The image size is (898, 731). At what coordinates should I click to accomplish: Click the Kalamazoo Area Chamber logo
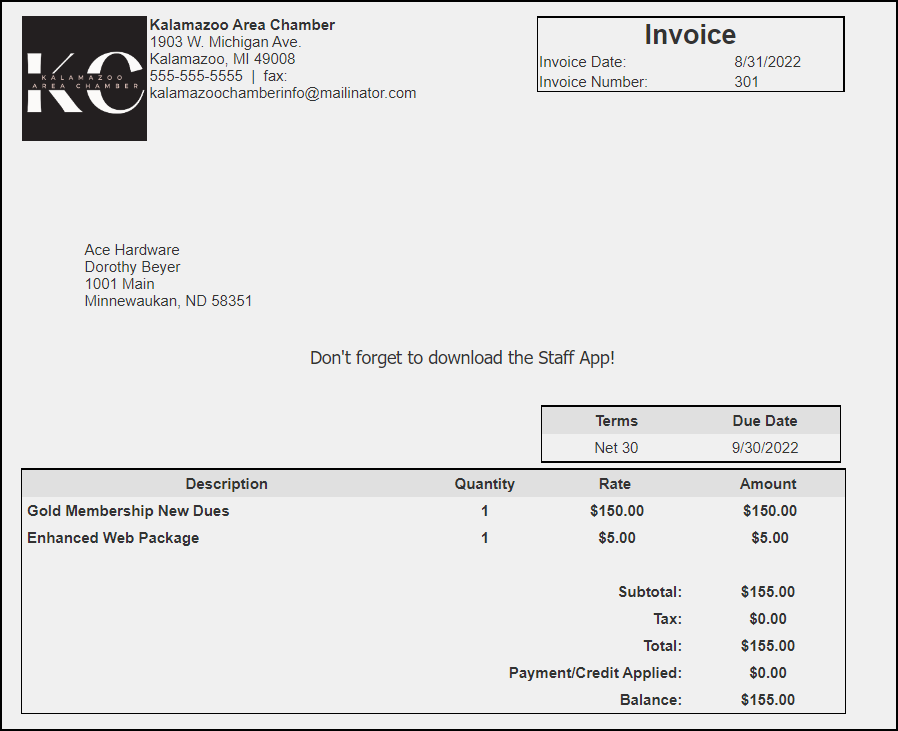[84, 79]
